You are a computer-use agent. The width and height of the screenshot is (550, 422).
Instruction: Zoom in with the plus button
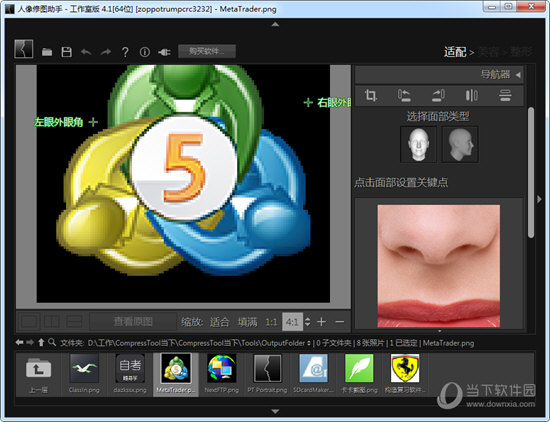point(321,322)
